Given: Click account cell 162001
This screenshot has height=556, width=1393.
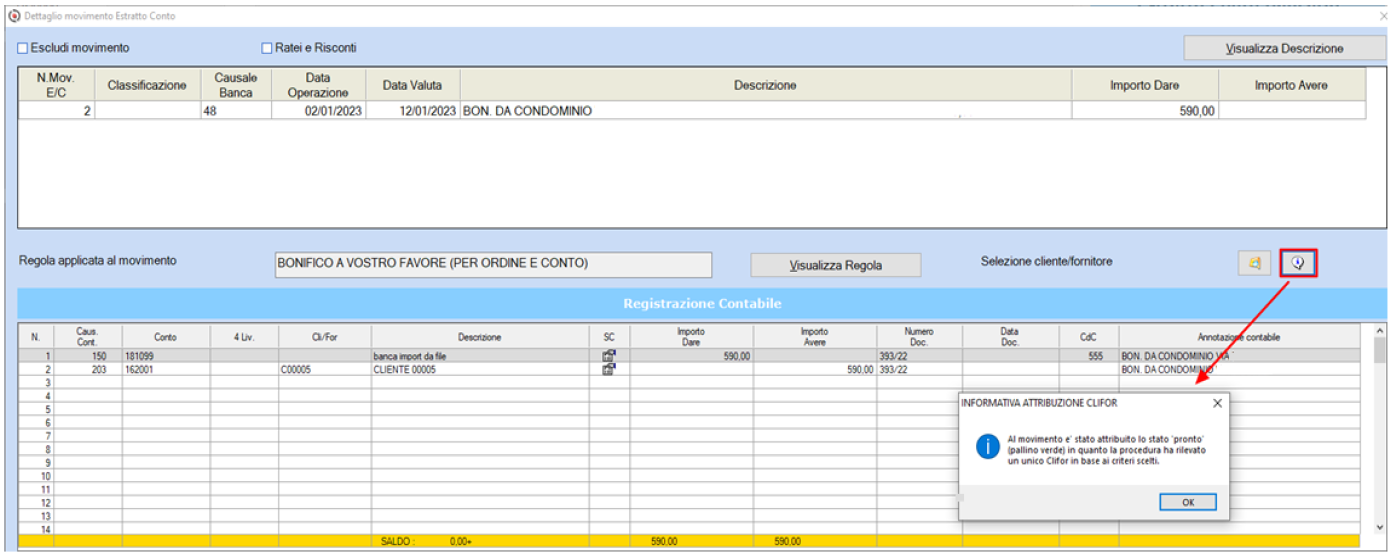Looking at the screenshot, I should click(166, 369).
